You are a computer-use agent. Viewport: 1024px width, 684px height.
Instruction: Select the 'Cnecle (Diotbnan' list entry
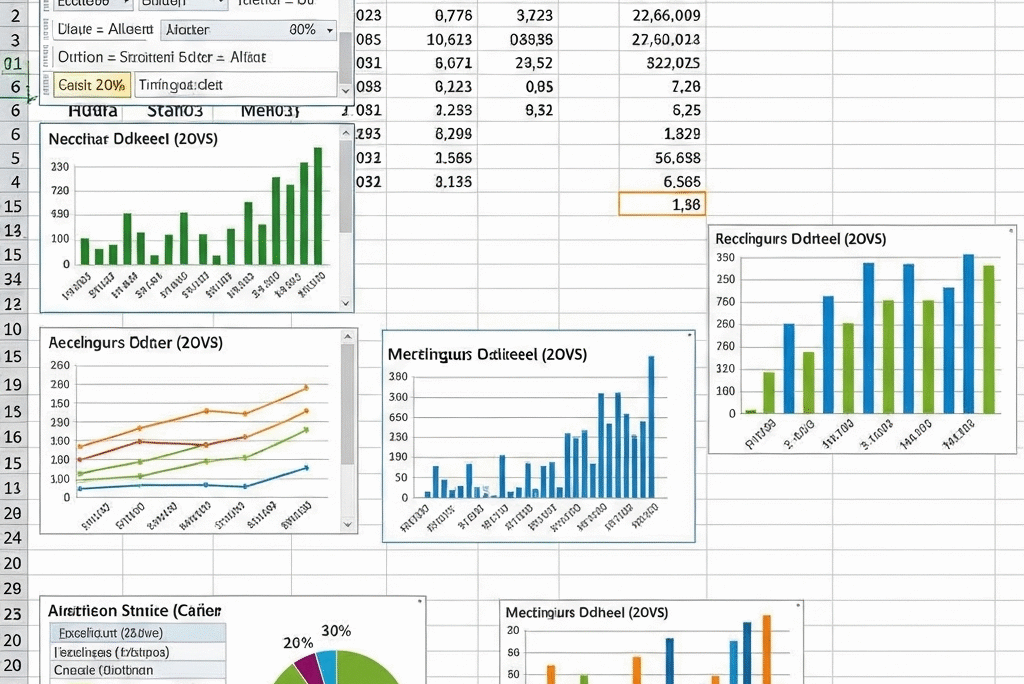coord(138,670)
